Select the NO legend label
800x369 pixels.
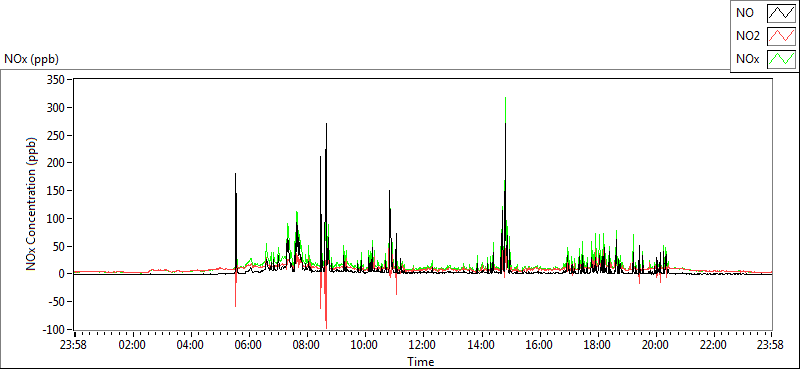744,14
